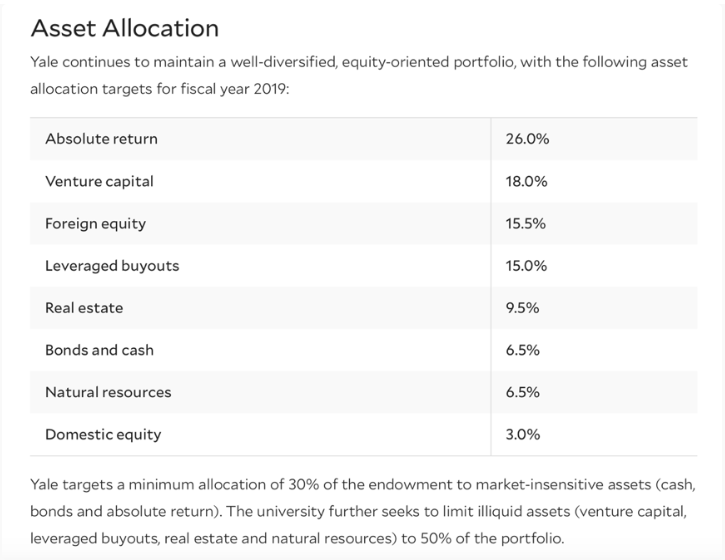725x560 pixels.
Task: Select the Venture capital row label
Action: (x=99, y=182)
